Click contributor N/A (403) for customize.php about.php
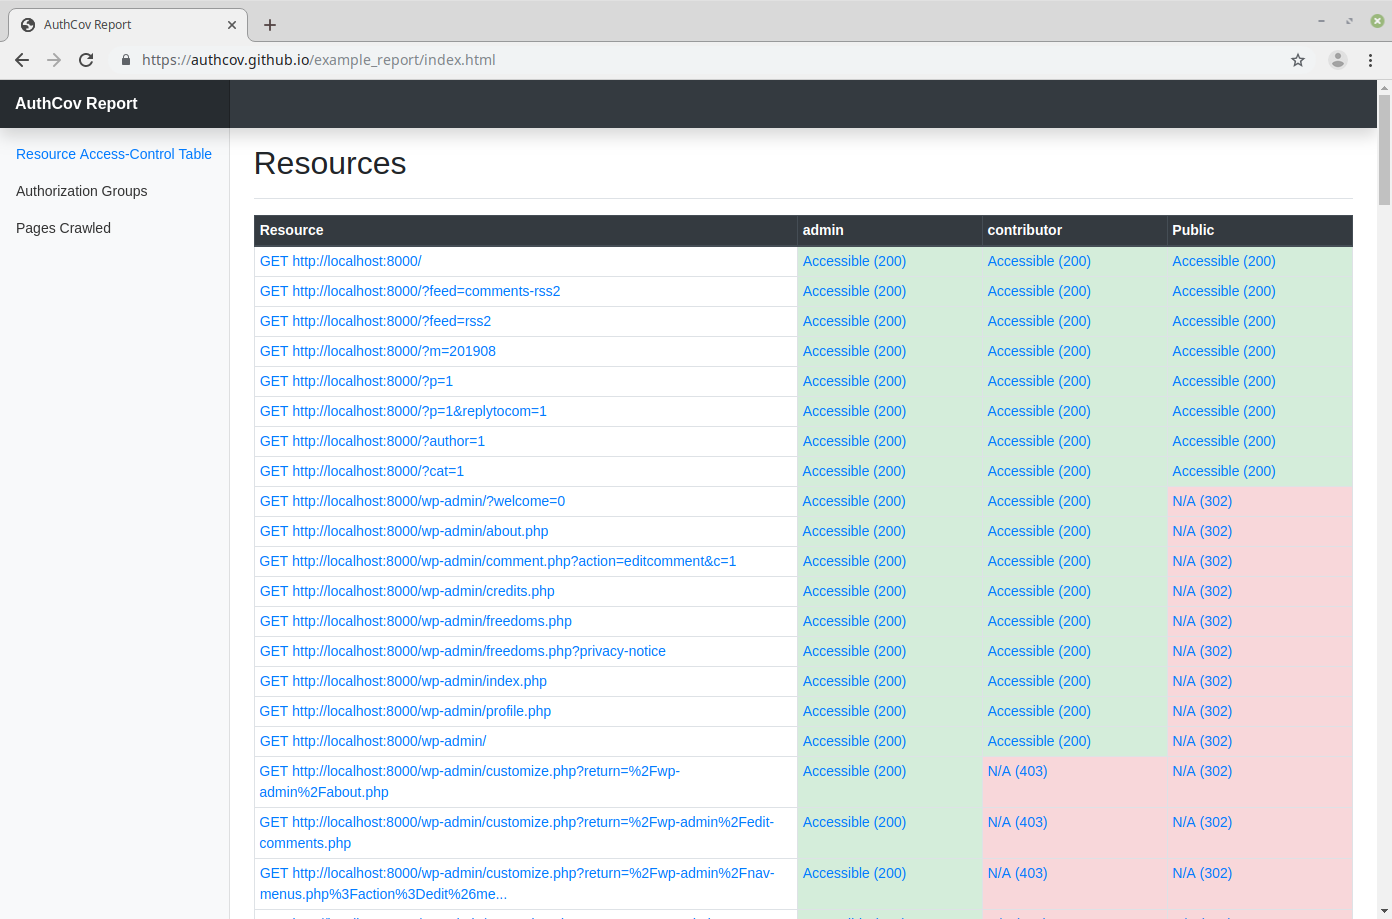This screenshot has height=919, width=1392. point(1017,771)
